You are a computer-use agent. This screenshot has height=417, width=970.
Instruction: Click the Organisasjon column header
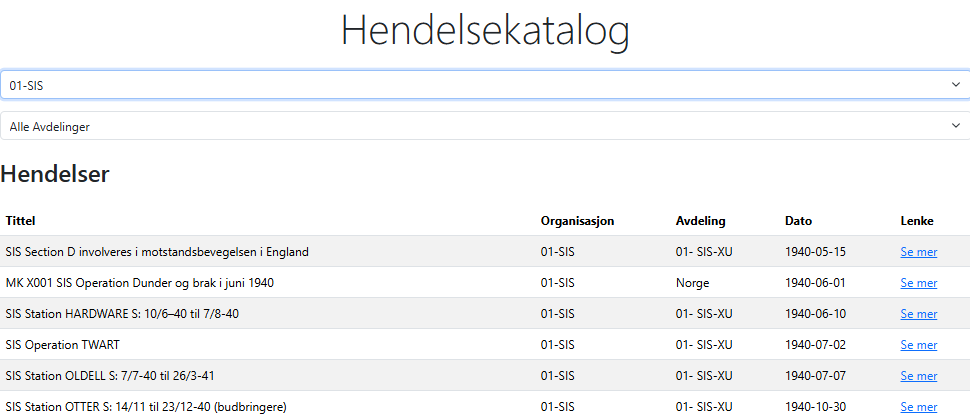[577, 221]
